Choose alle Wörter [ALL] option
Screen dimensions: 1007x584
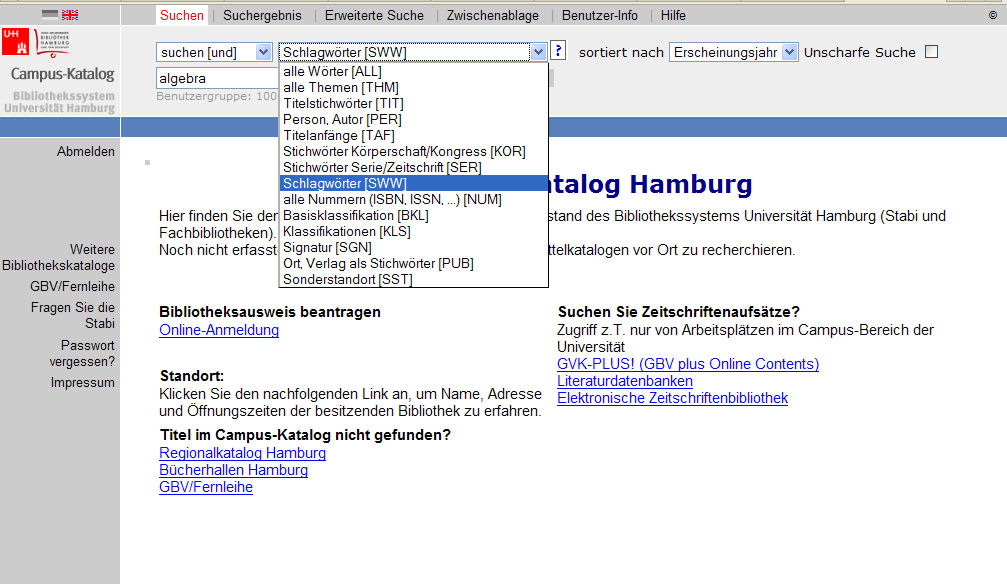click(414, 71)
